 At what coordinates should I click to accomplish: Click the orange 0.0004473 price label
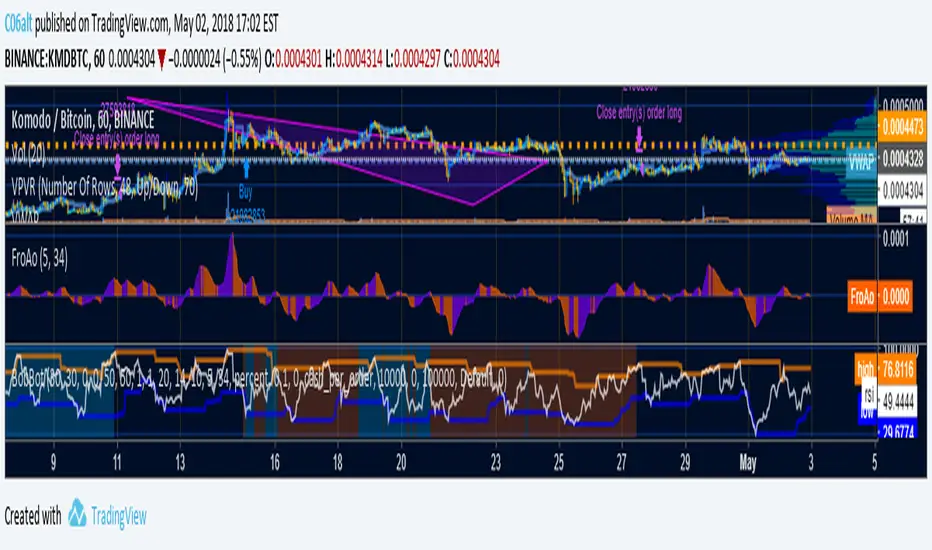(x=902, y=126)
